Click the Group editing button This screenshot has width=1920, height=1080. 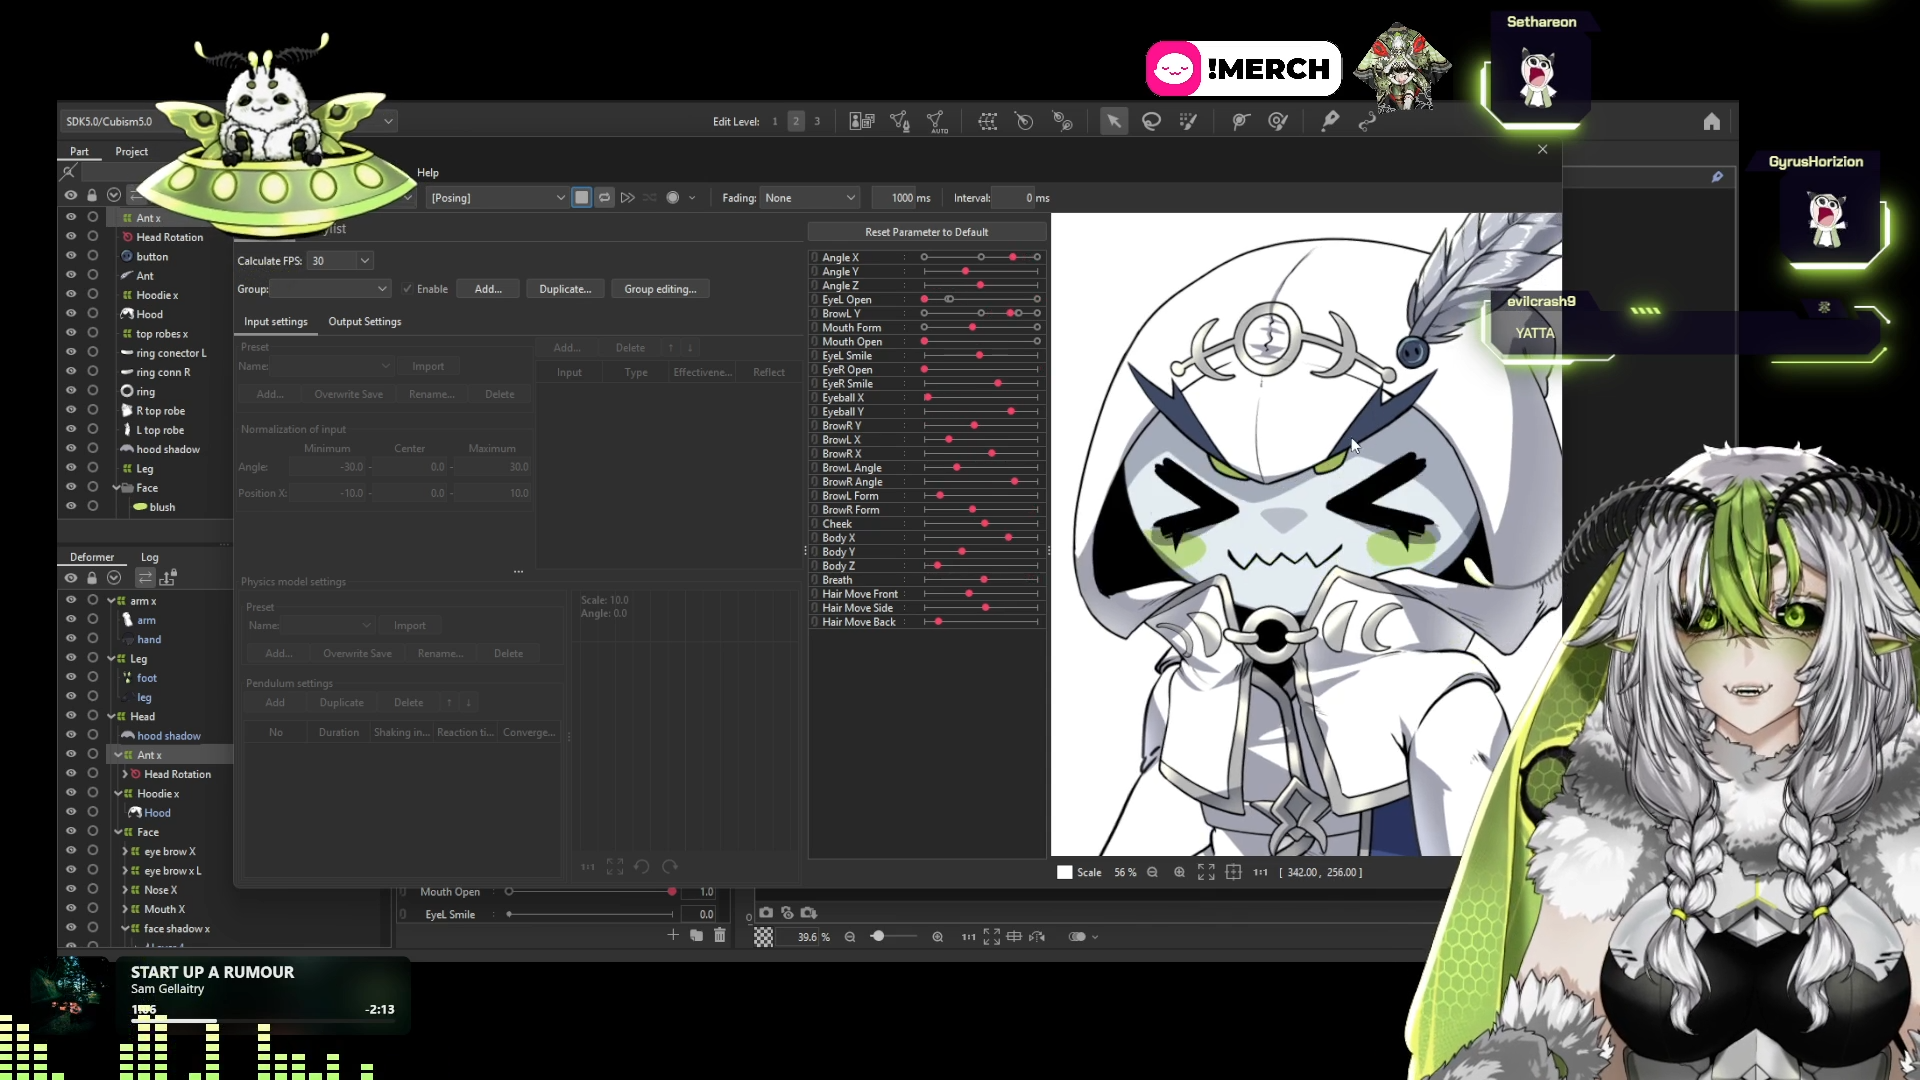(660, 289)
